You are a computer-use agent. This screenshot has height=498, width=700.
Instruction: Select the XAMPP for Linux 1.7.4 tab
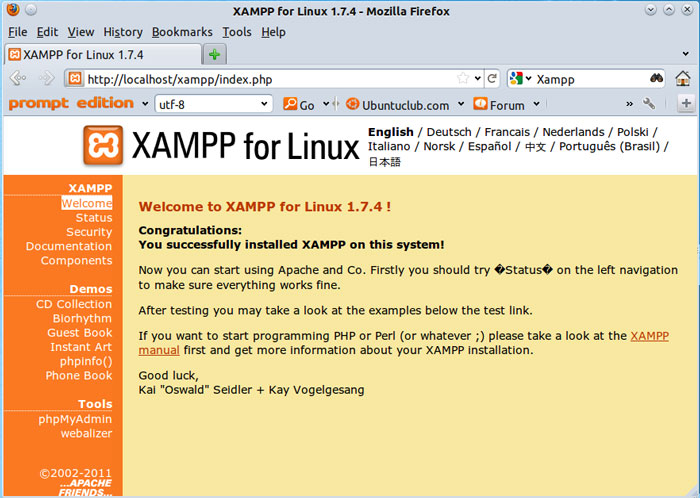pyautogui.click(x=103, y=54)
